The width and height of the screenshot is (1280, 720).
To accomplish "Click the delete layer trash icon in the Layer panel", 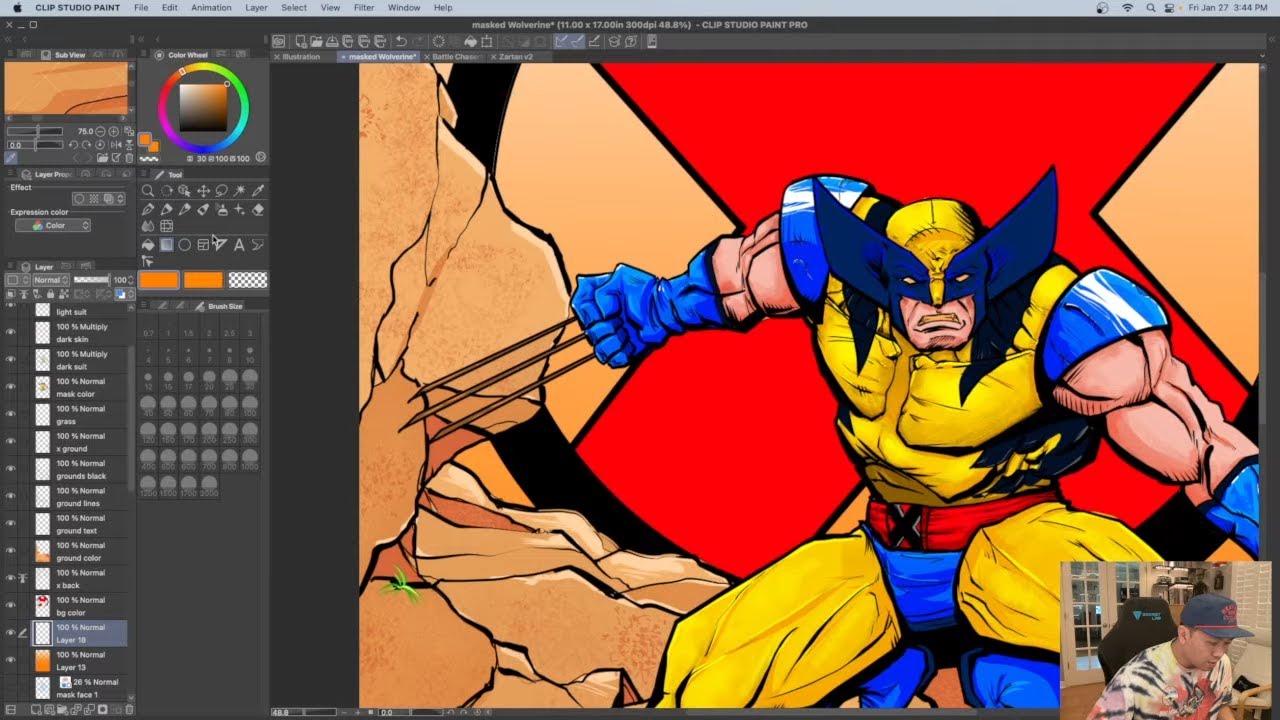I will [x=130, y=710].
